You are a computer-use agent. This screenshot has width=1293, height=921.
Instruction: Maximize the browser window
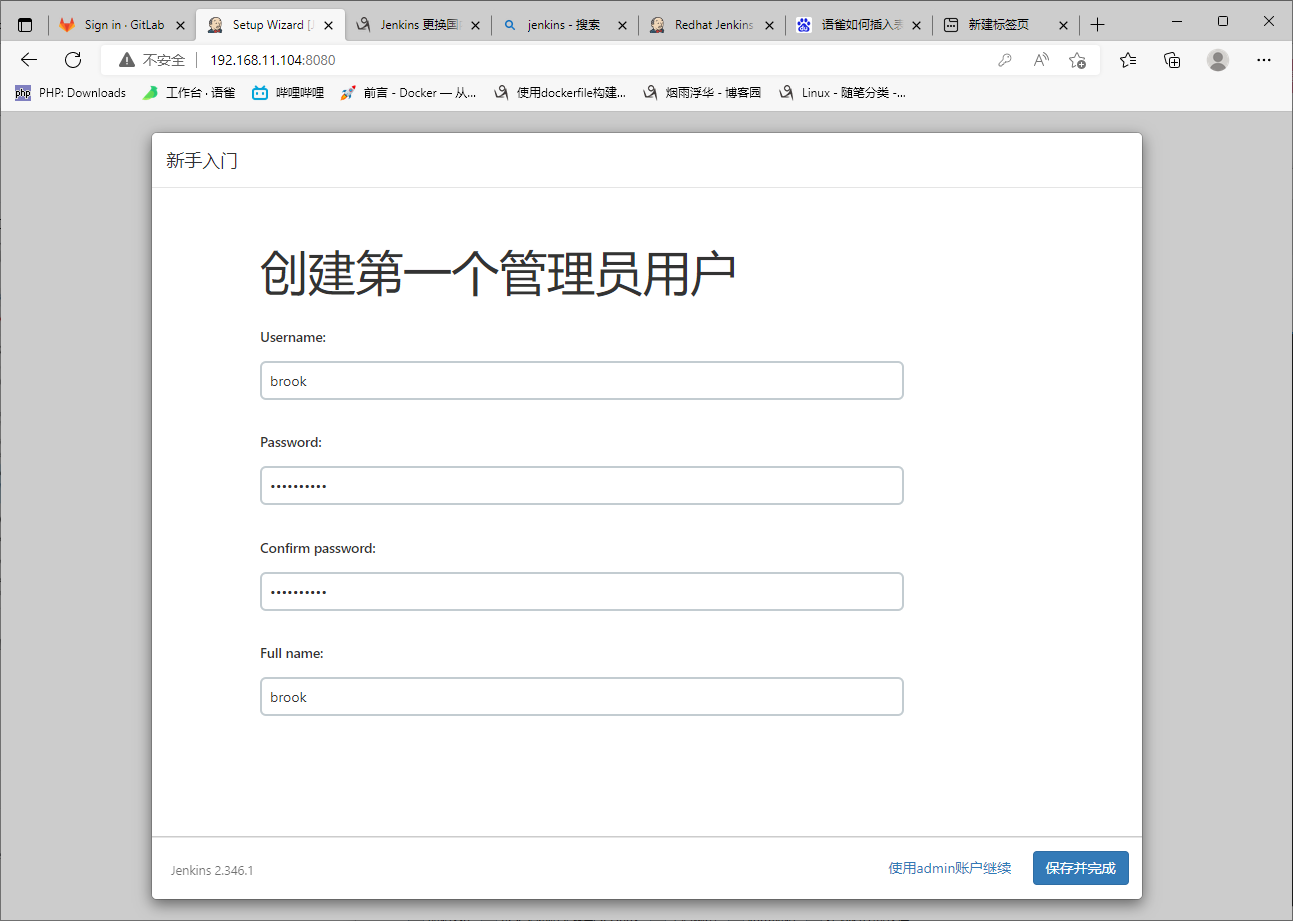[1222, 21]
